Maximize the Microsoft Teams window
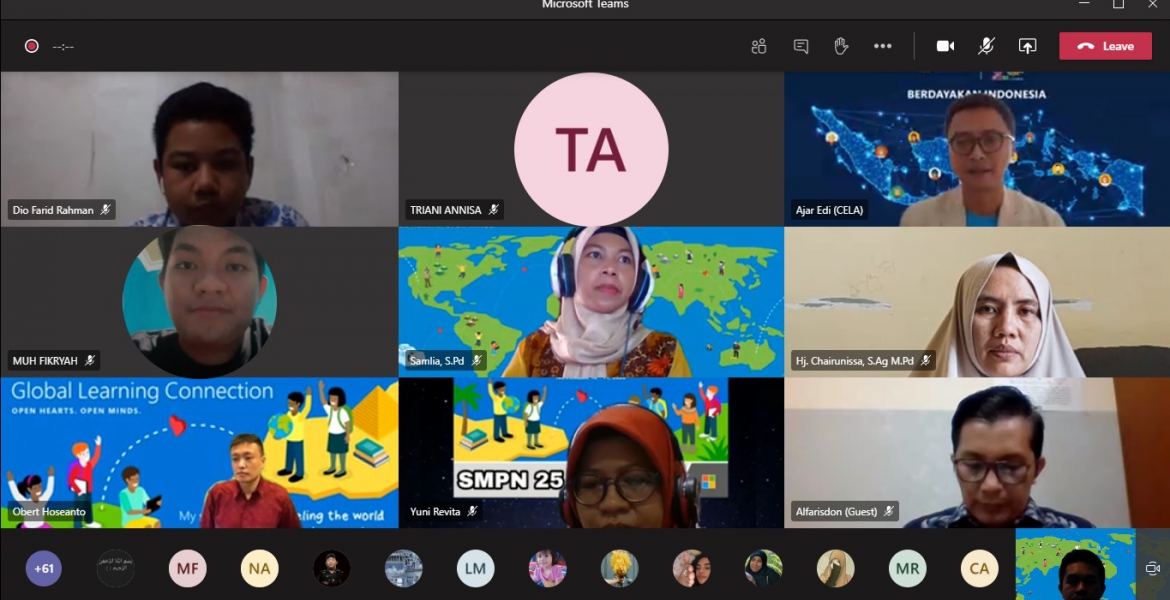1170x600 pixels. pos(1118,4)
